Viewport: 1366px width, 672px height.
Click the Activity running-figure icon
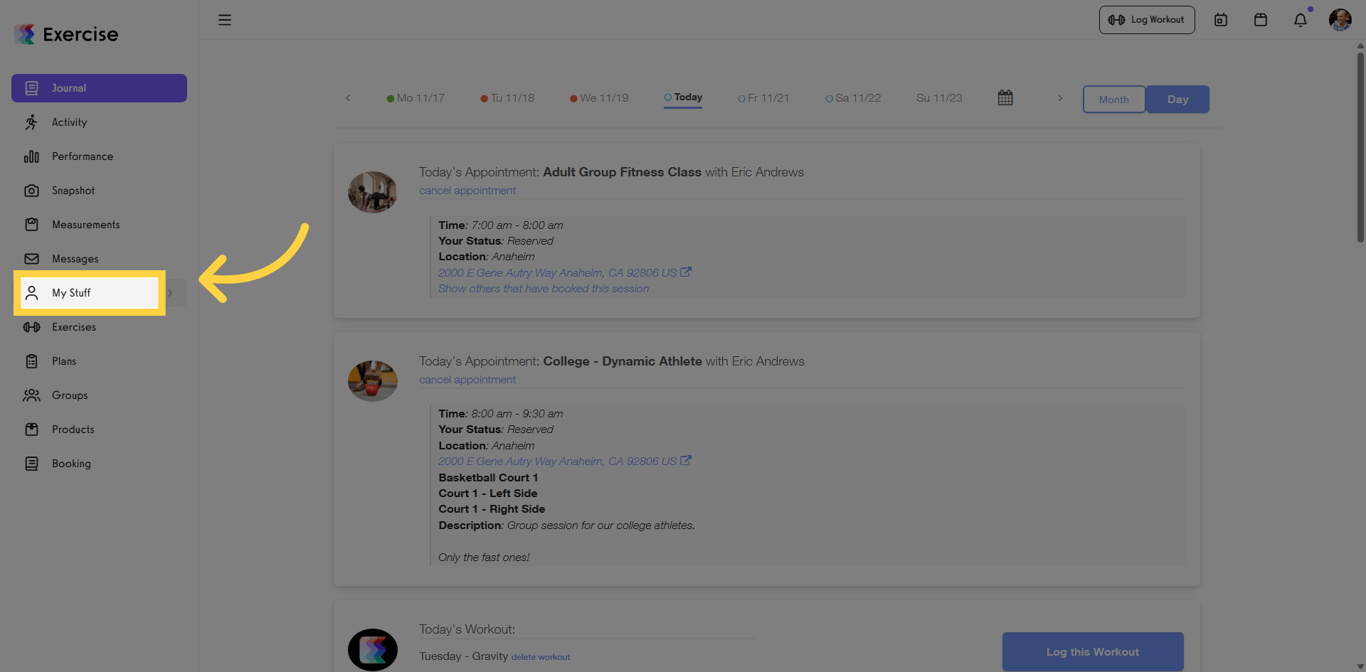[x=31, y=122]
